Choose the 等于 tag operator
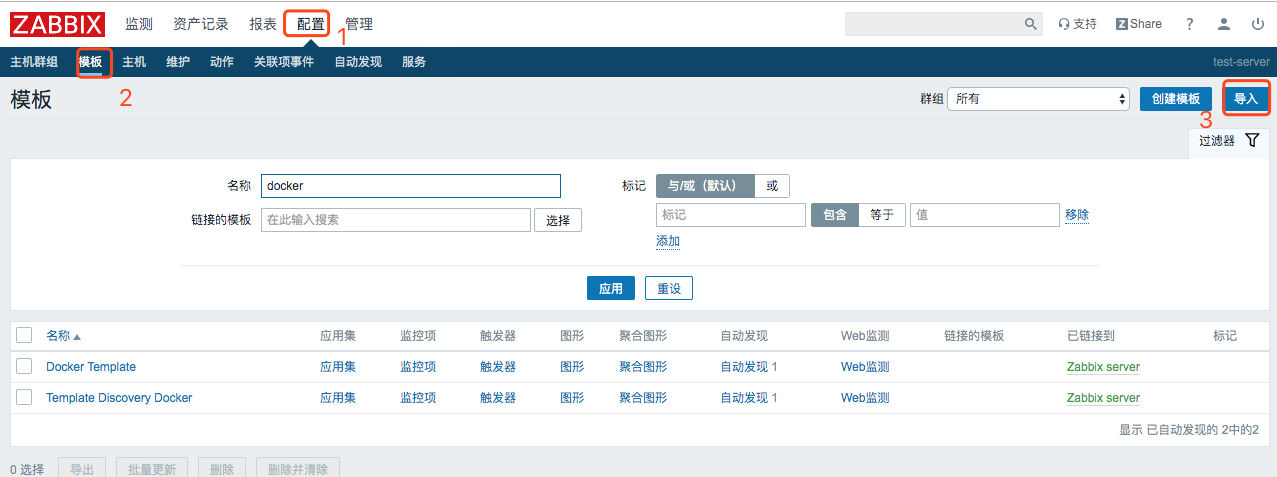Screen dimensions: 1277x477 pyautogui.click(x=882, y=214)
